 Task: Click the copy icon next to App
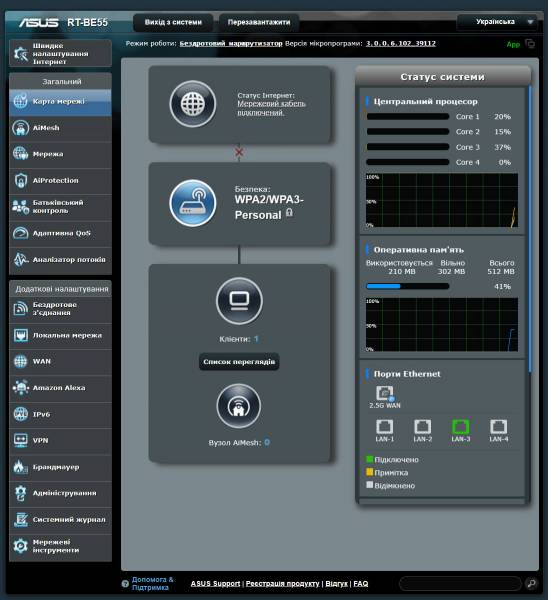coord(530,44)
